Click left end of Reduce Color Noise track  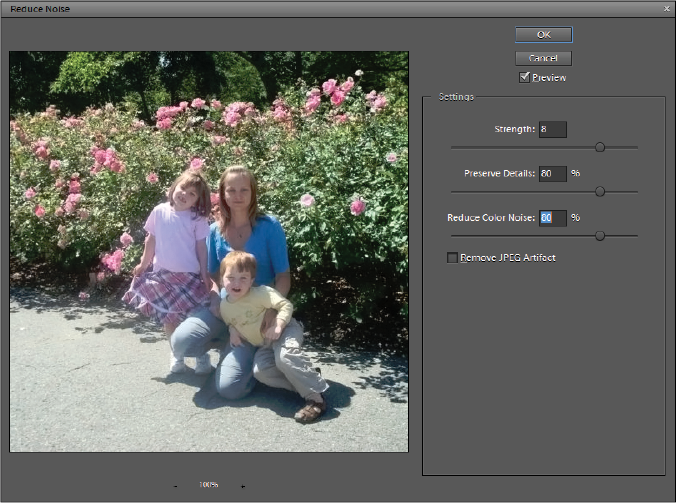tap(453, 236)
